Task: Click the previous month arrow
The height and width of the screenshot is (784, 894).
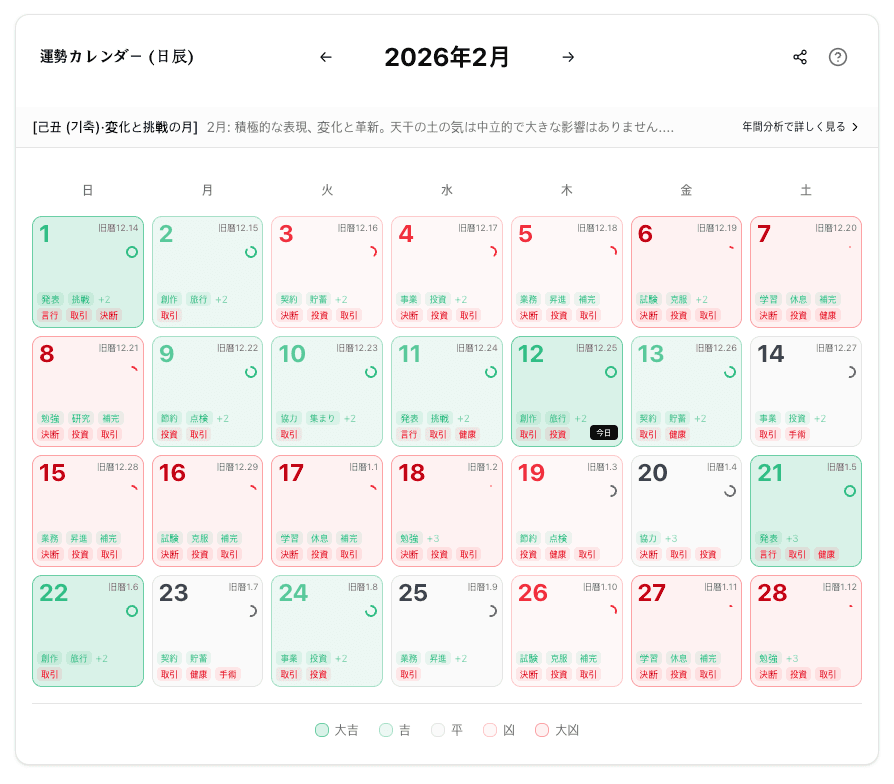Action: (325, 57)
